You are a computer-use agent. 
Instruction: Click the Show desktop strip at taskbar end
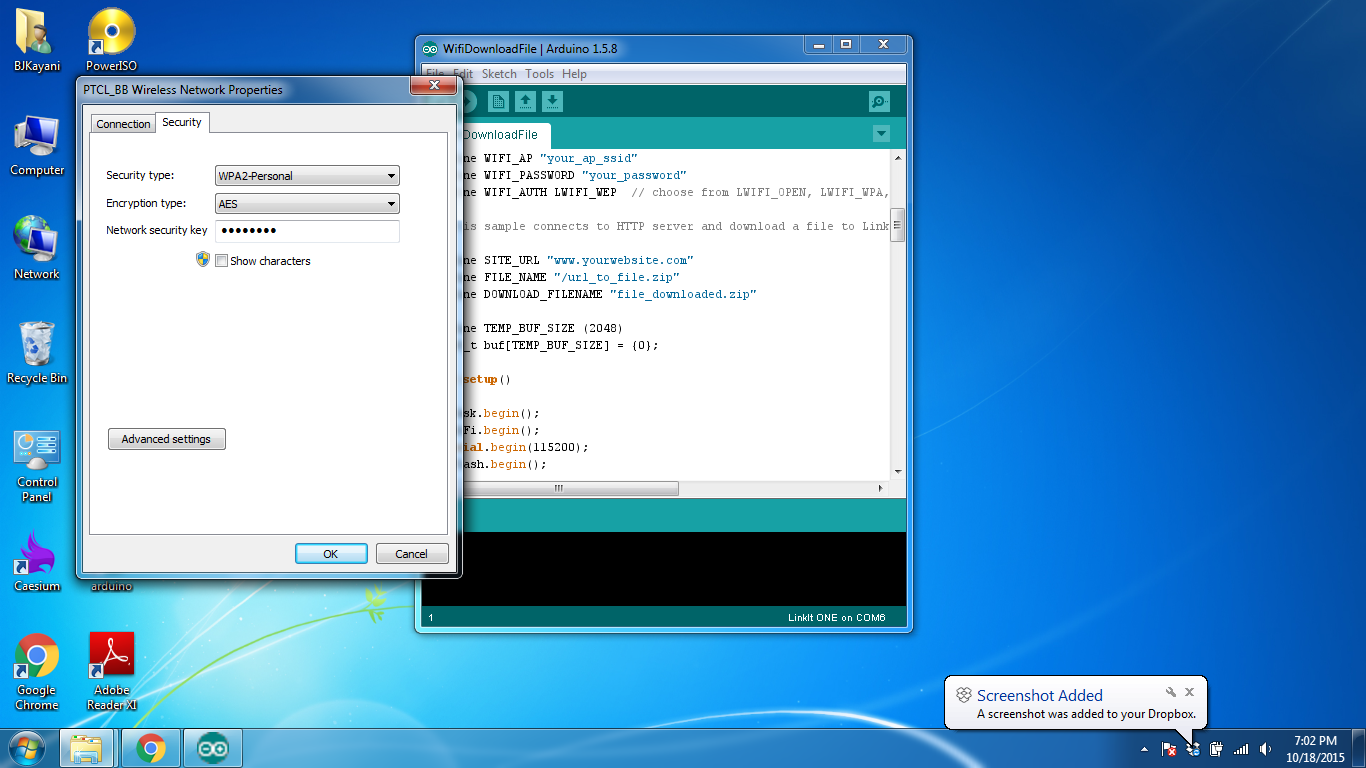pyautogui.click(x=1359, y=749)
